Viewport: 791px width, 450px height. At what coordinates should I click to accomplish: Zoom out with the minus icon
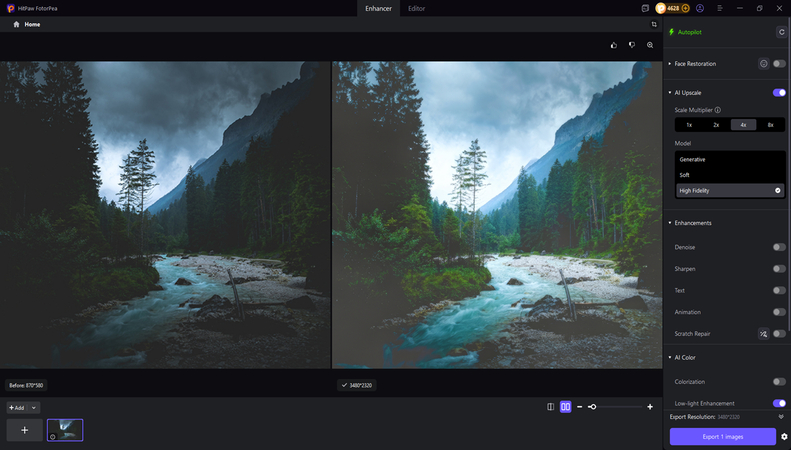pyautogui.click(x=579, y=407)
